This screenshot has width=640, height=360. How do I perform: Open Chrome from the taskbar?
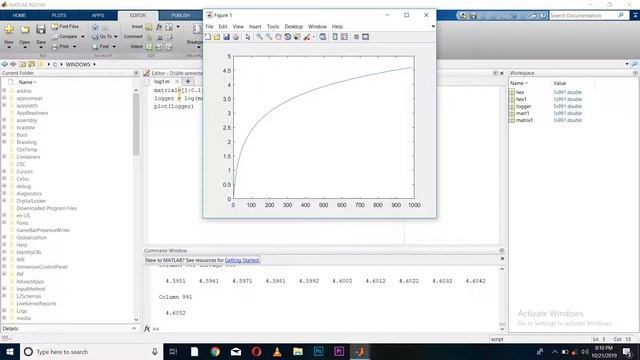coord(215,352)
